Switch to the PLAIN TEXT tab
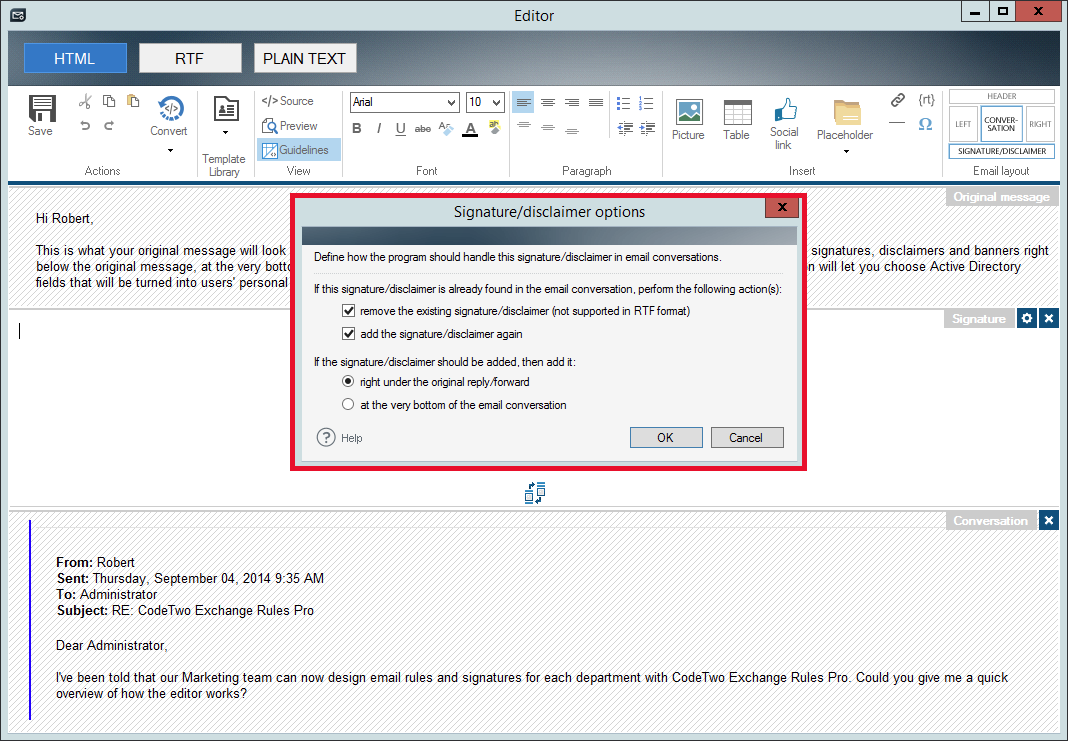This screenshot has height=741, width=1068. click(305, 57)
